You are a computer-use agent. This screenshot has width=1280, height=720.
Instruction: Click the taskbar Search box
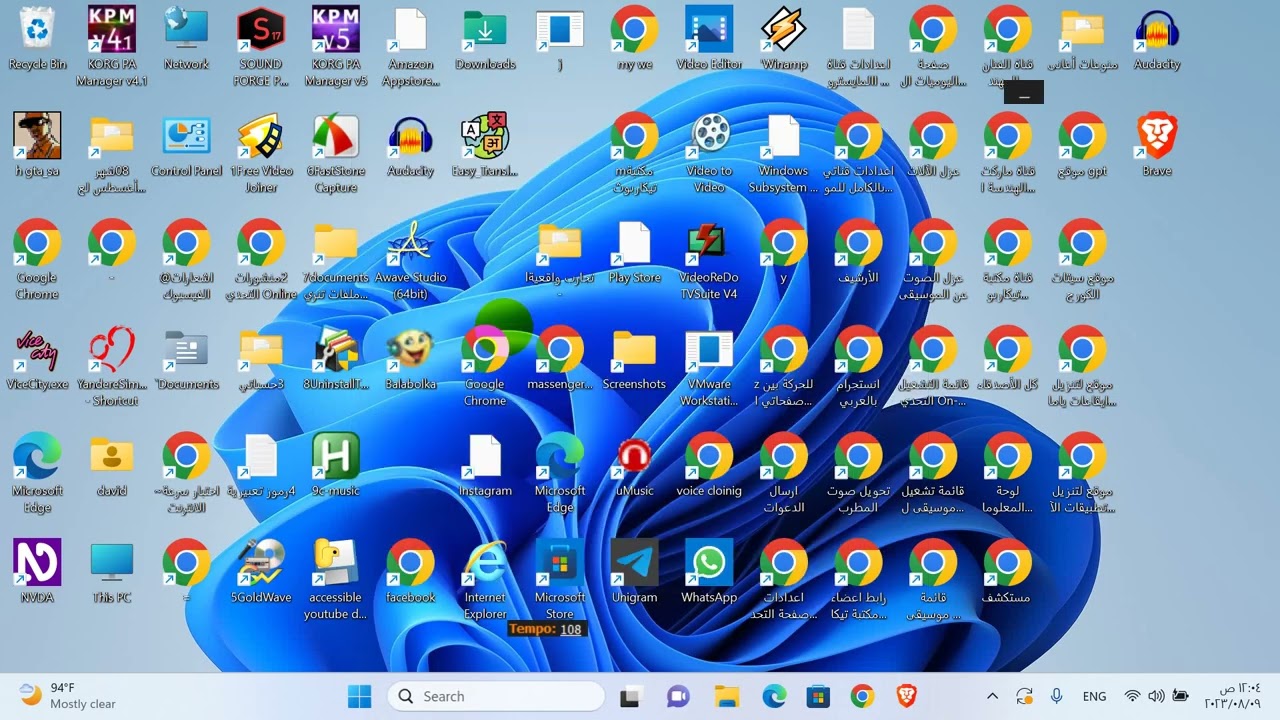click(496, 696)
